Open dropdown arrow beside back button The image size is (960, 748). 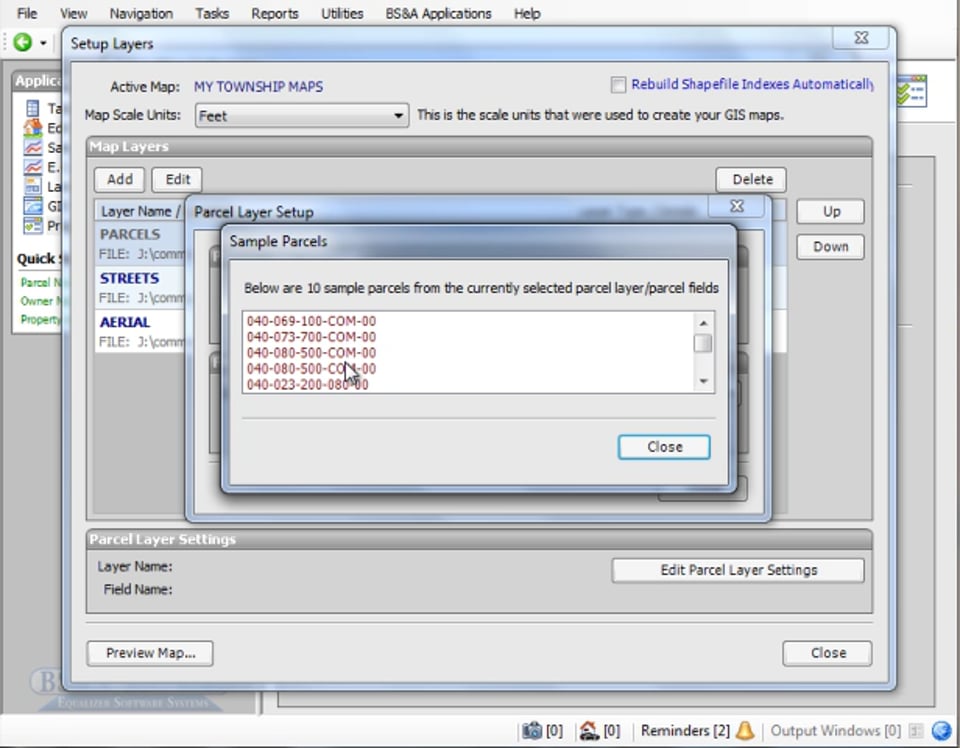(x=43, y=43)
